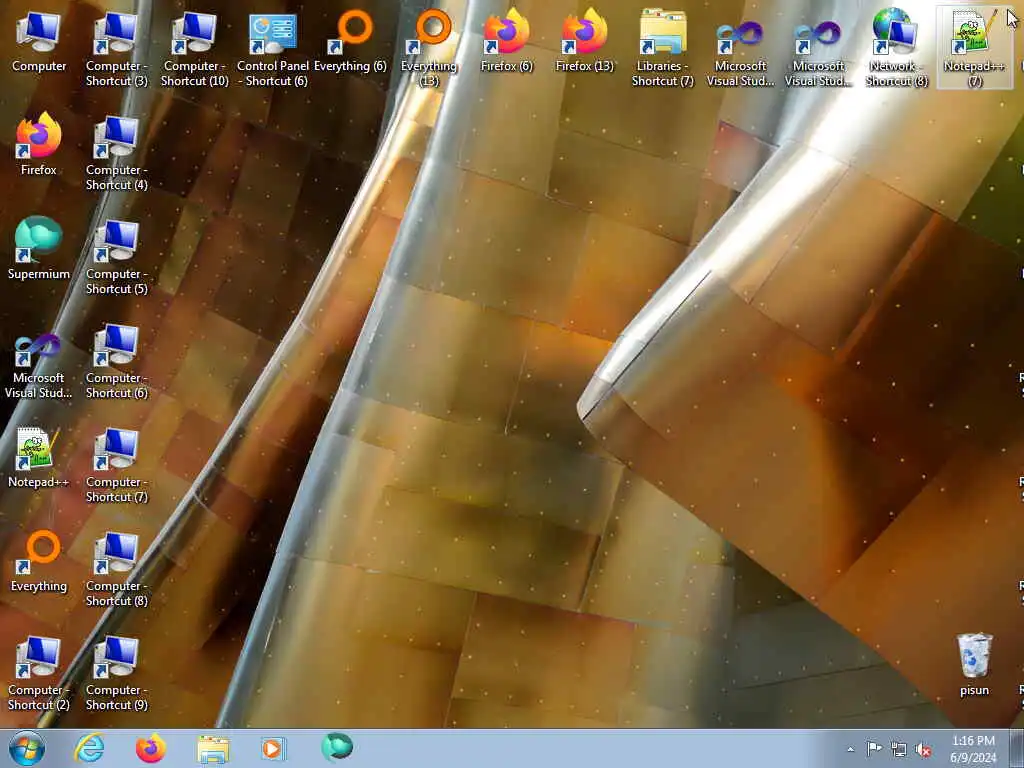Click the Show Desktop strip on the taskbar

1017,748
